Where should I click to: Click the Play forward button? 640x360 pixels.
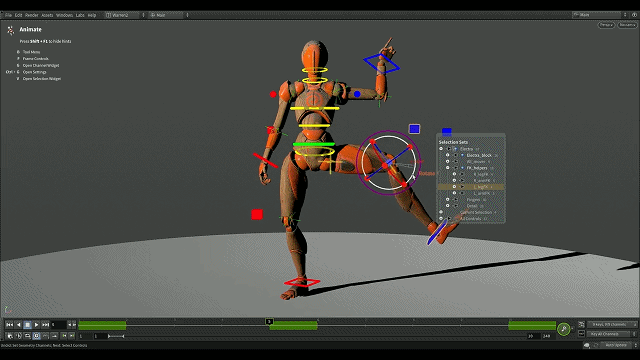click(x=36, y=325)
